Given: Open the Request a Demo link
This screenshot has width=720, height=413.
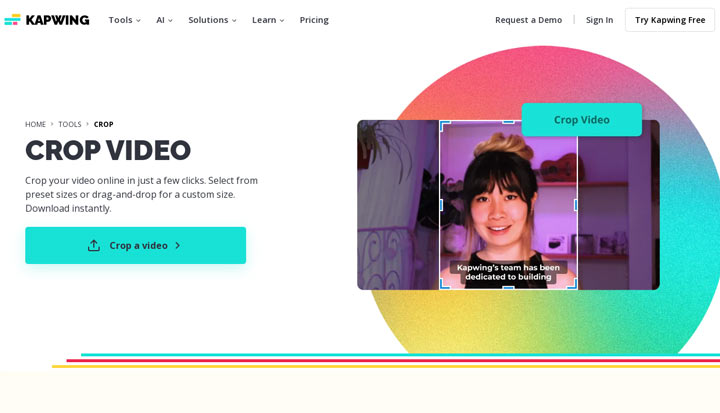Looking at the screenshot, I should pos(529,20).
